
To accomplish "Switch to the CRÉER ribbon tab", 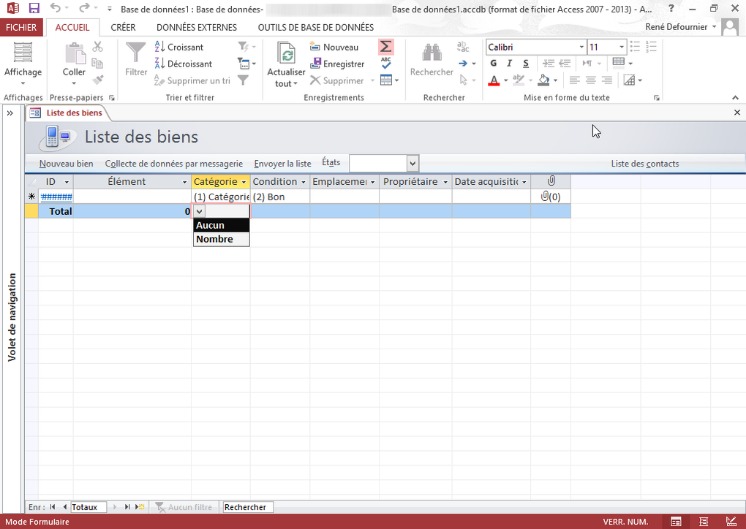I will [123, 28].
